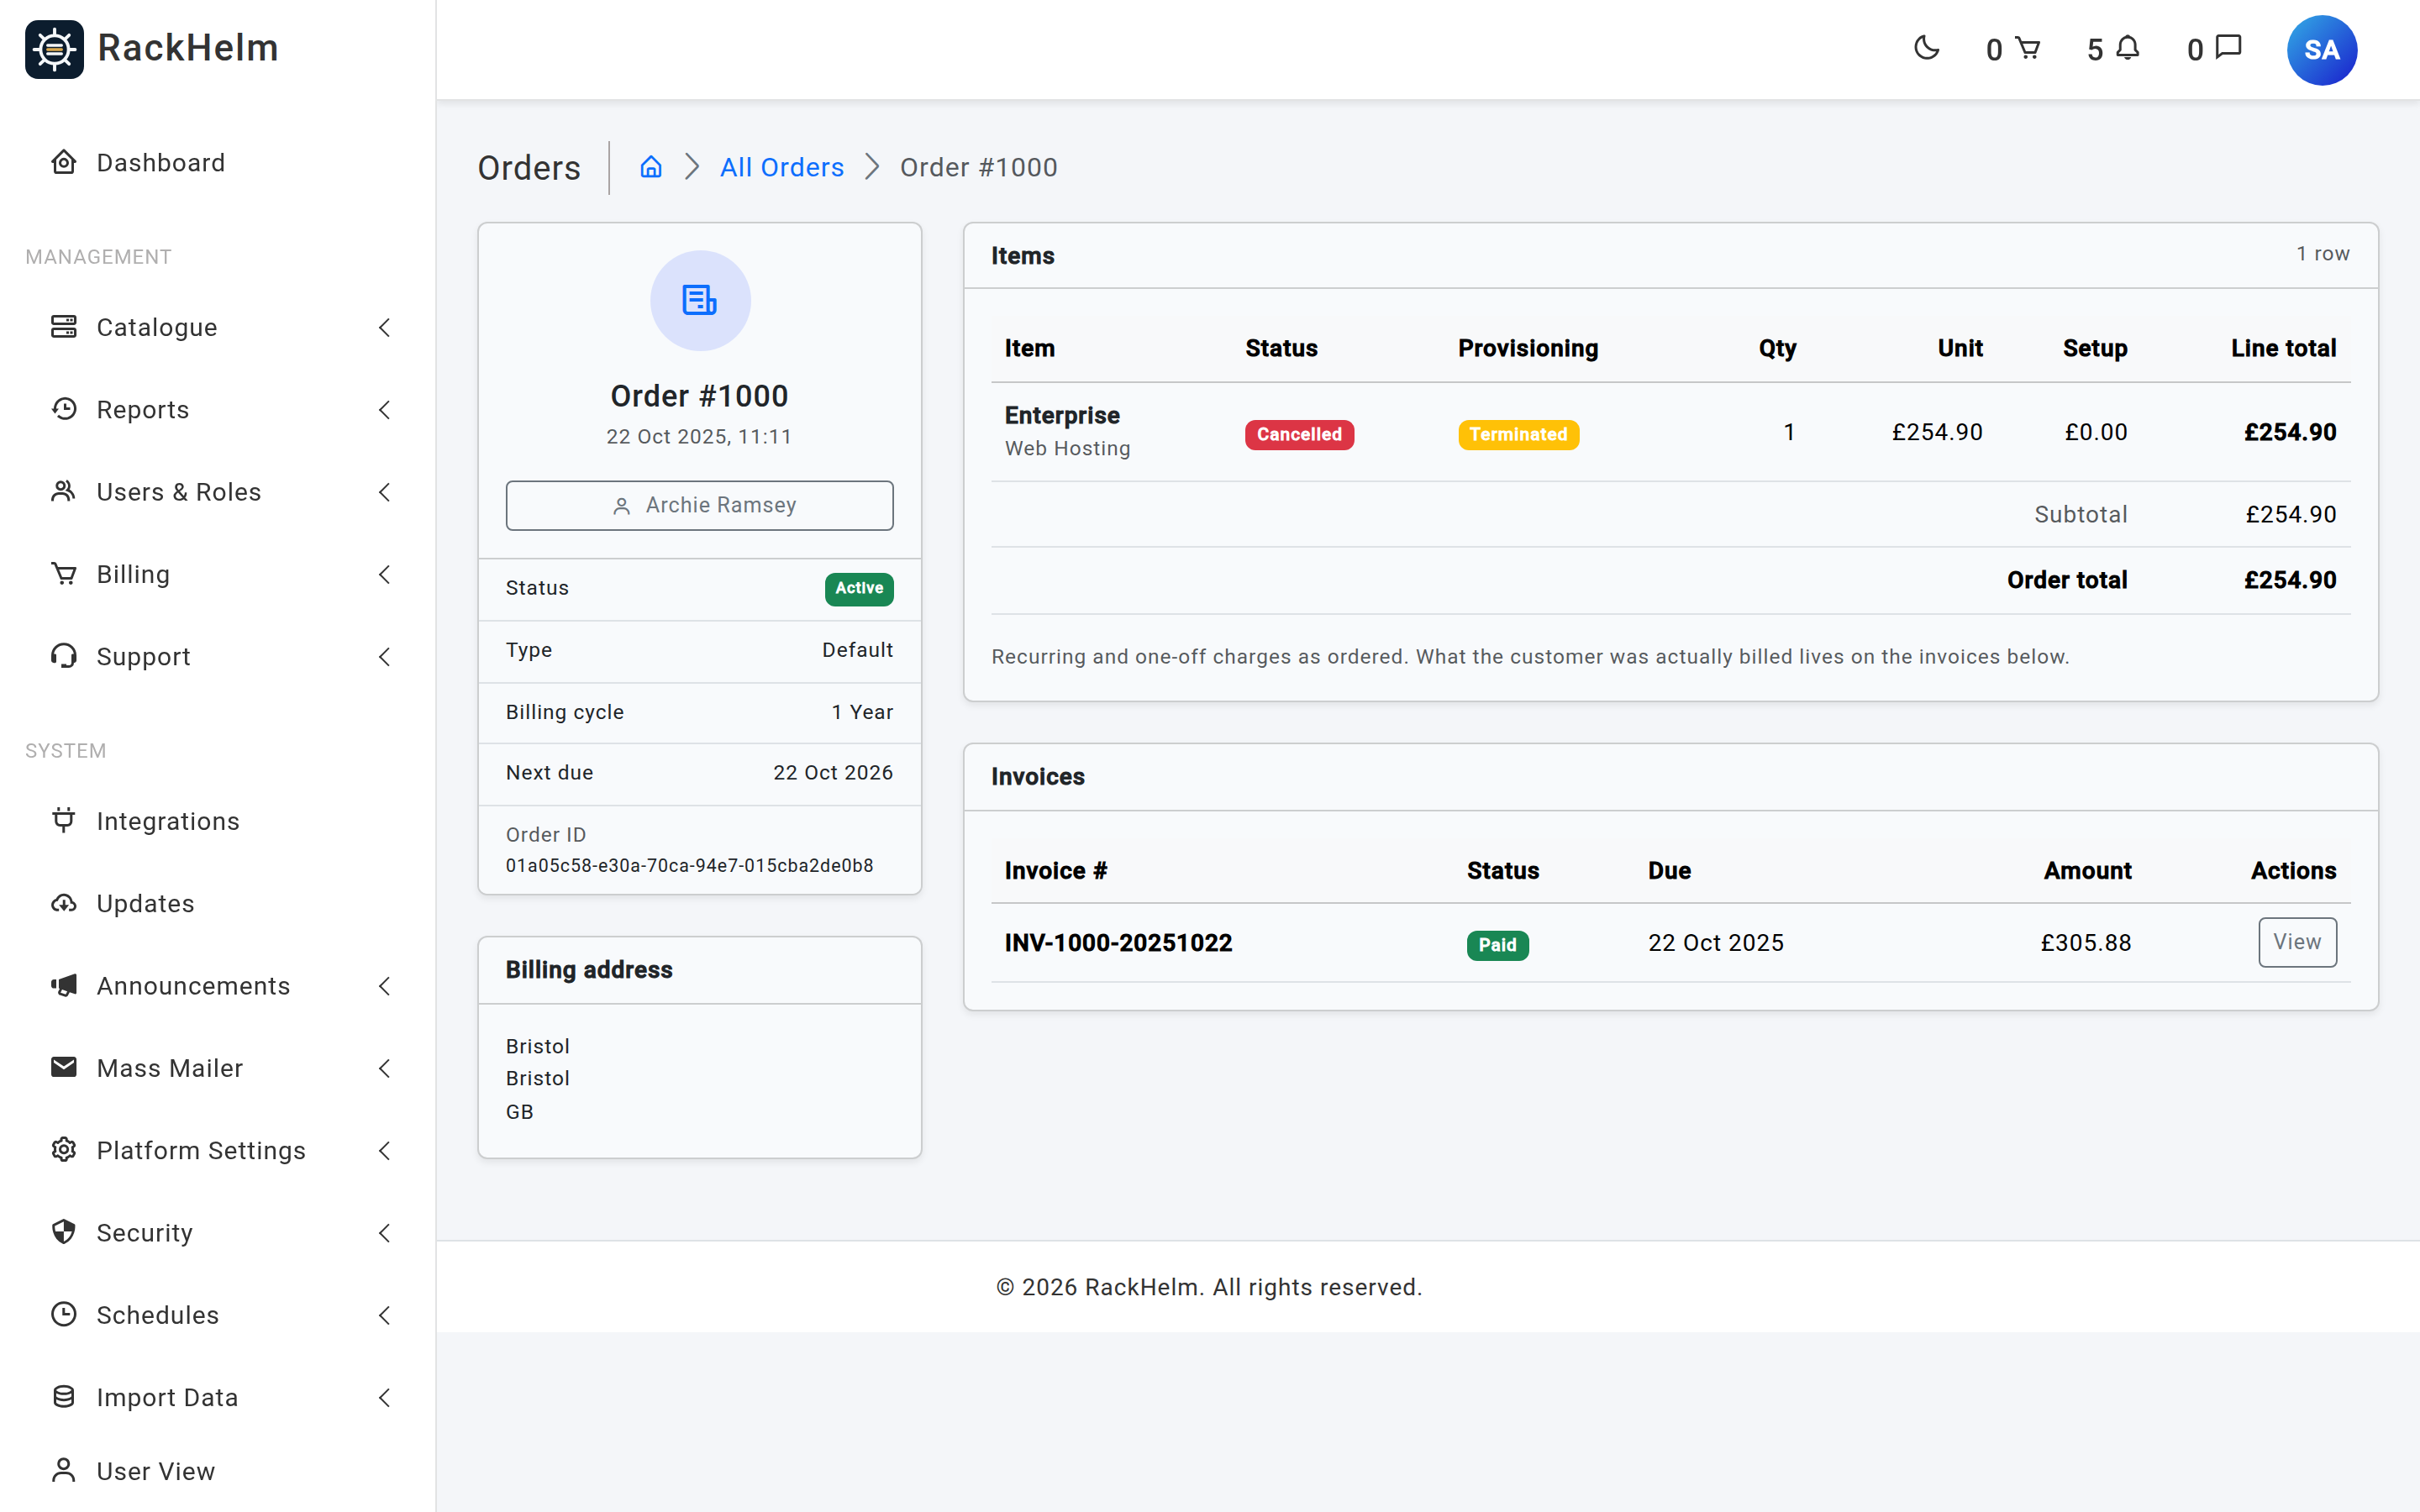Click the Support headset icon

click(64, 656)
